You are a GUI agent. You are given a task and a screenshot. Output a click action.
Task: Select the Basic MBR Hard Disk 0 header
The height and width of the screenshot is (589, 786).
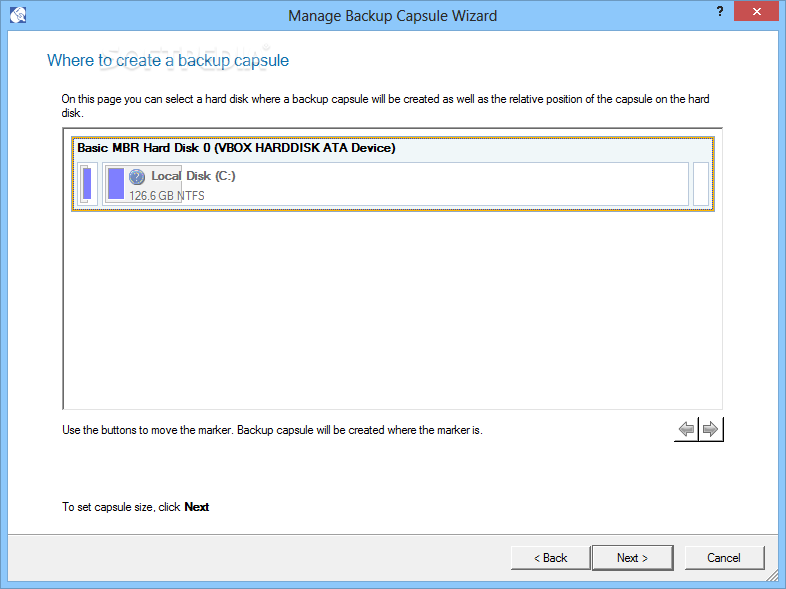[x=237, y=148]
